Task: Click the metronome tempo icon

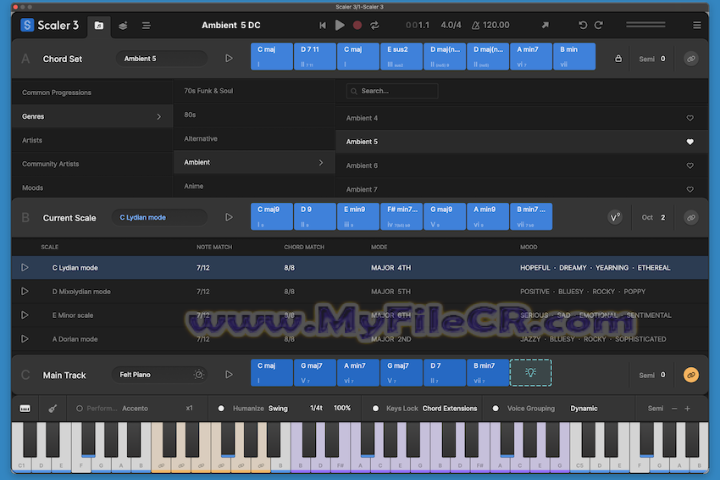Action: click(475, 25)
